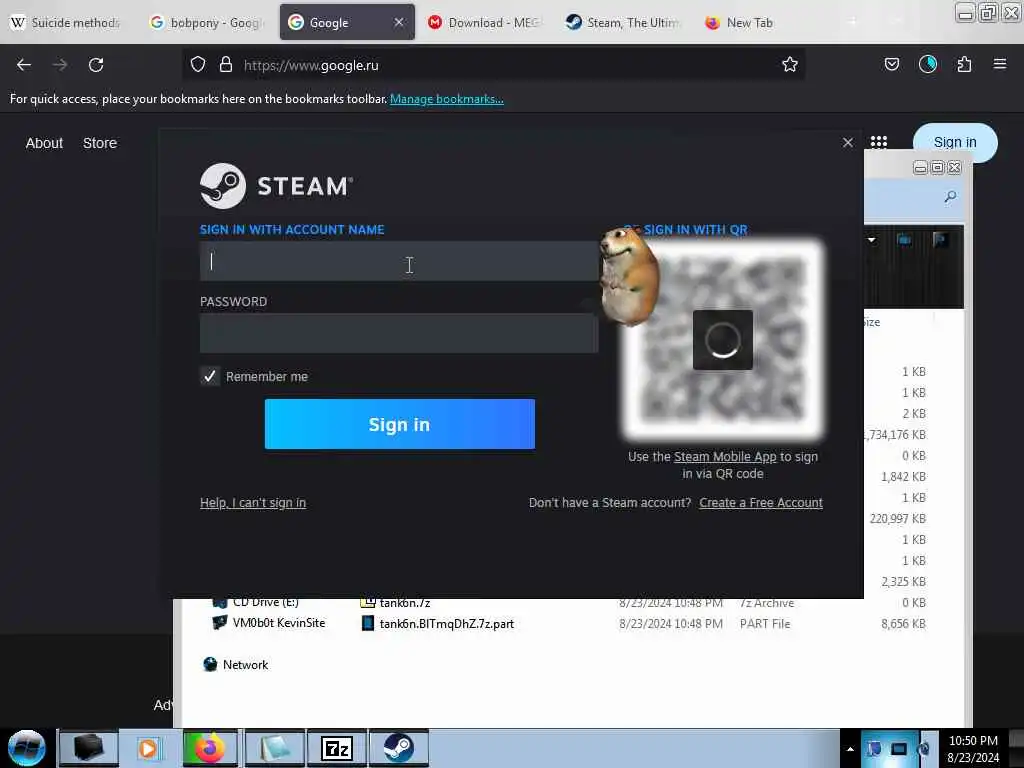This screenshot has height=768, width=1024.
Task: Select the tank6n.BITmqDhZ.7z.part file
Action: point(447,624)
